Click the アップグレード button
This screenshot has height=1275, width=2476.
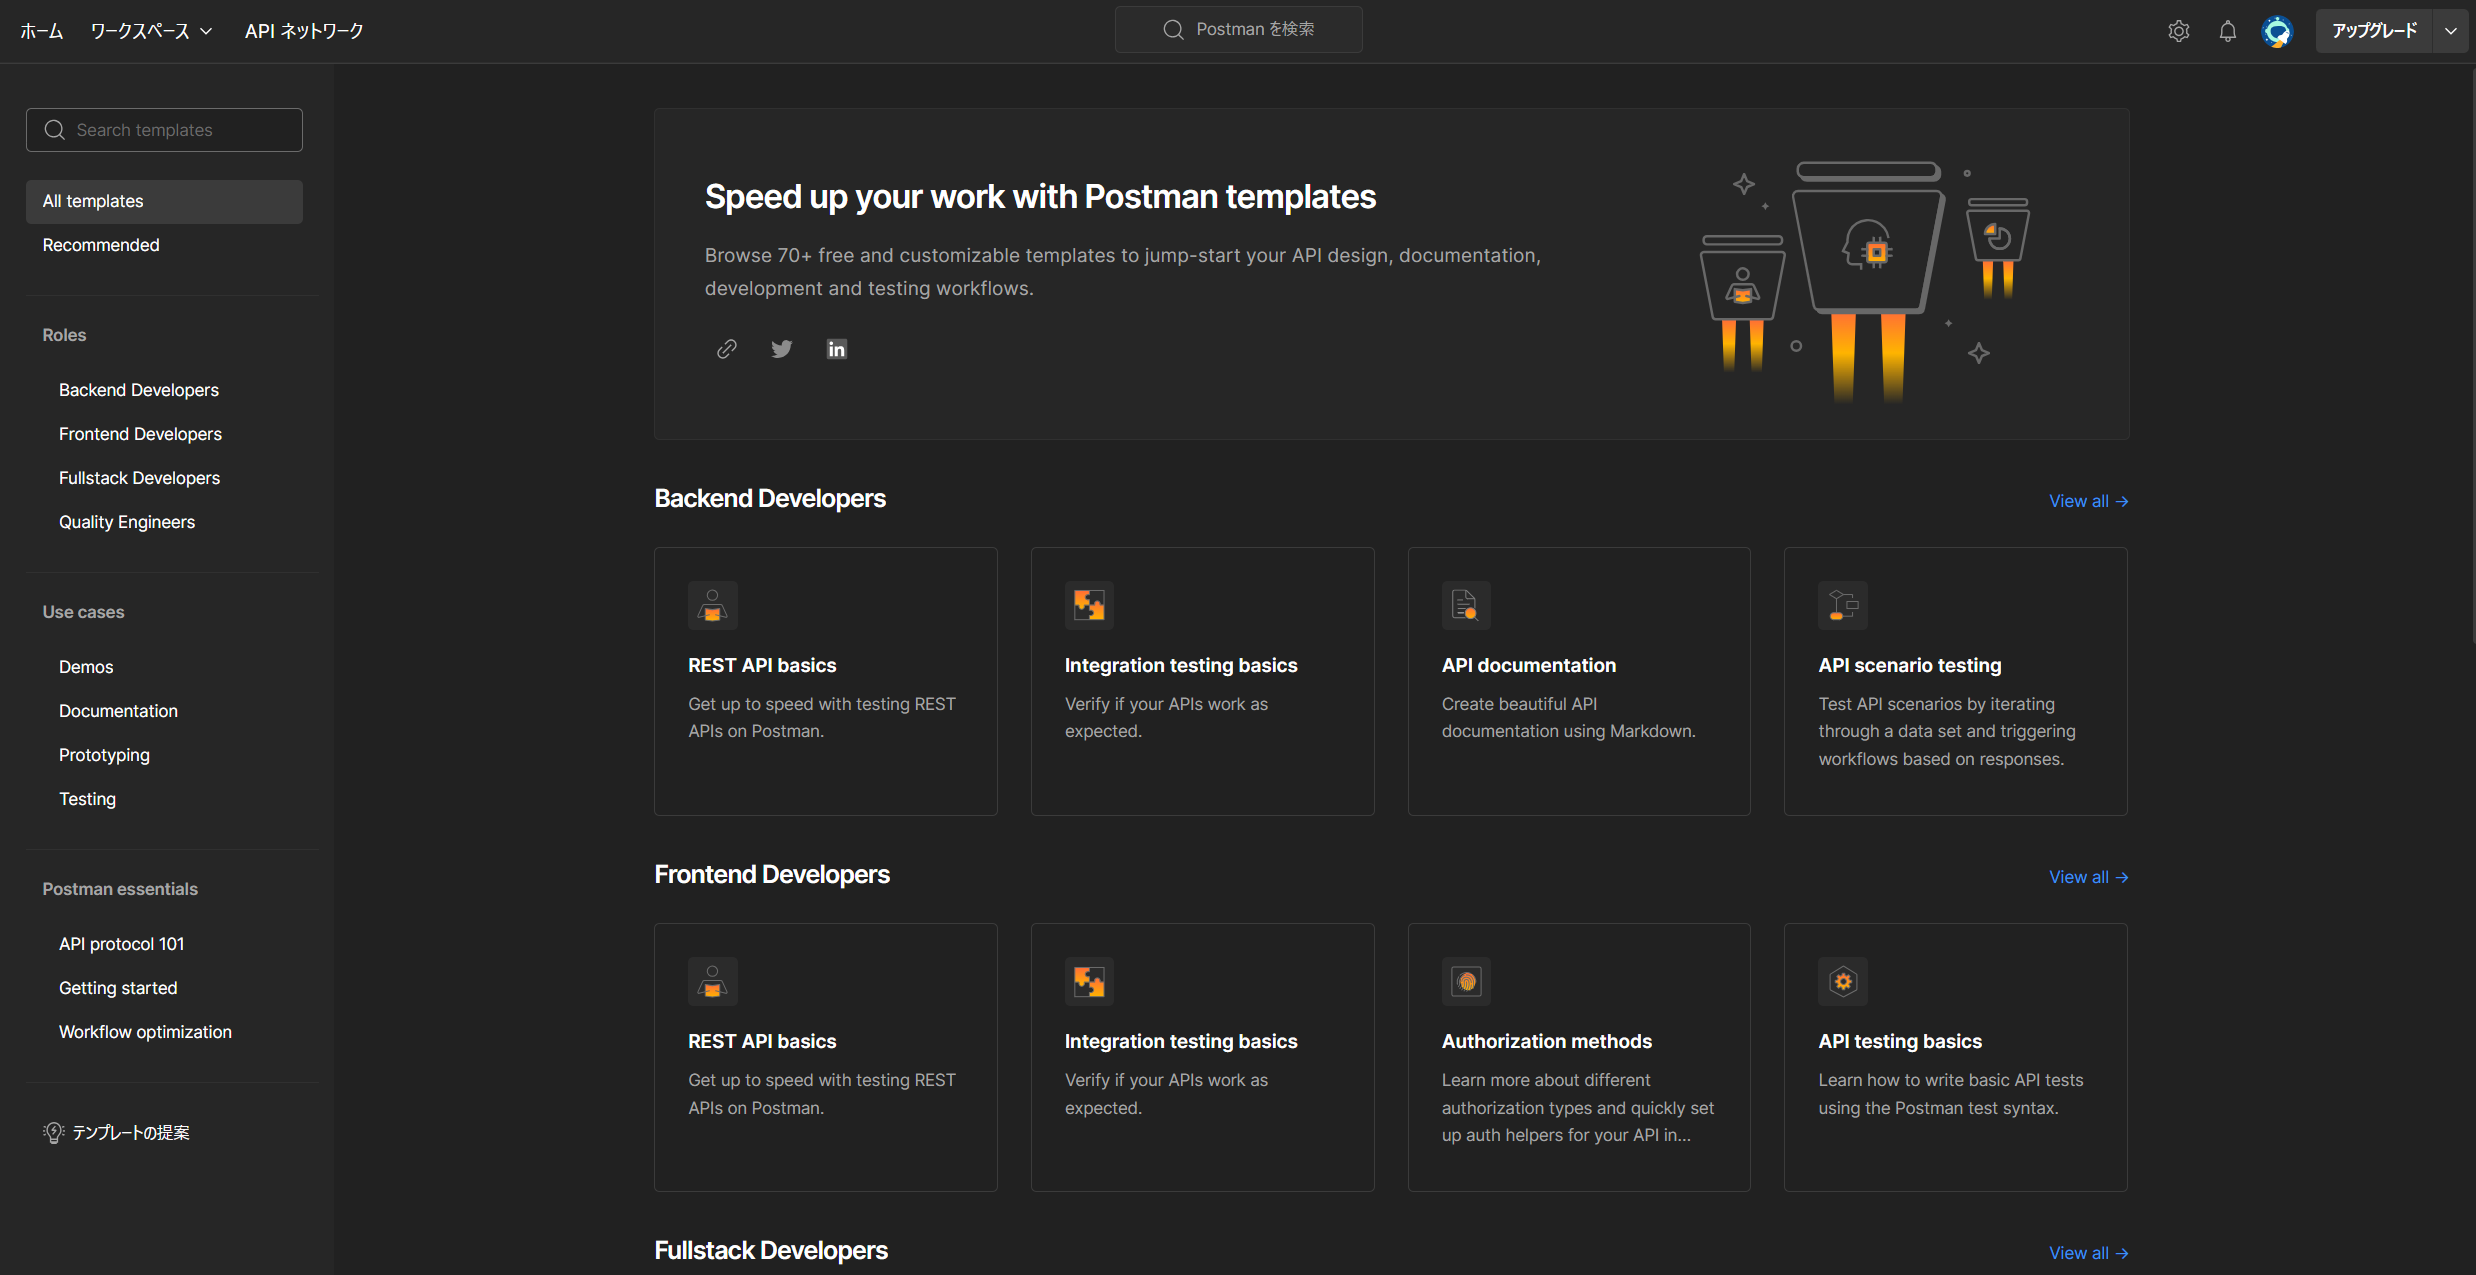tap(2374, 31)
